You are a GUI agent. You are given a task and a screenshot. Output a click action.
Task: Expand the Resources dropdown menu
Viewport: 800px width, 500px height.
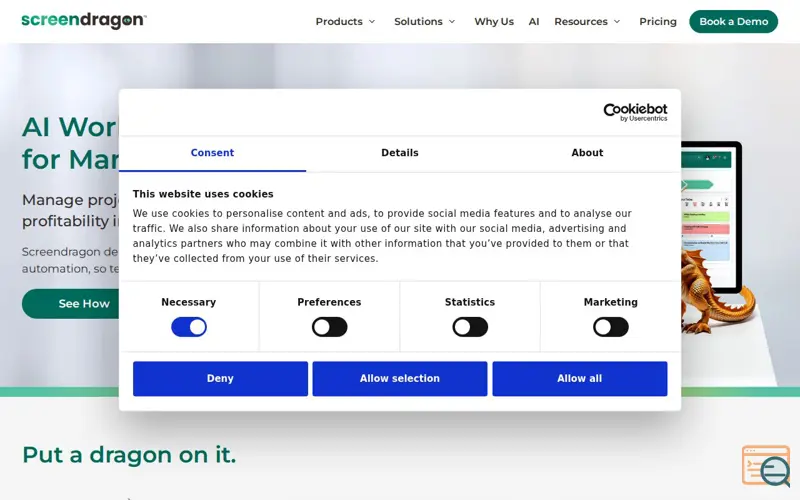[587, 21]
